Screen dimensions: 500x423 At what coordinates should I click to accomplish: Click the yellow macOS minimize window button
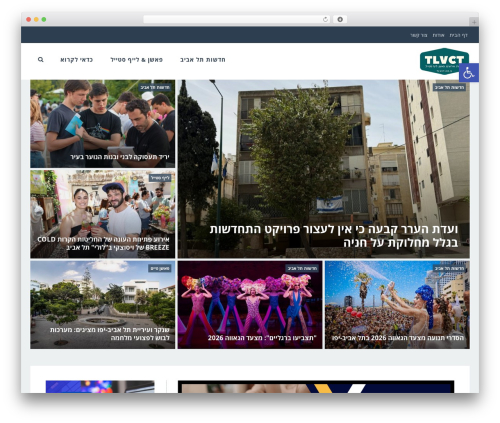[x=36, y=20]
